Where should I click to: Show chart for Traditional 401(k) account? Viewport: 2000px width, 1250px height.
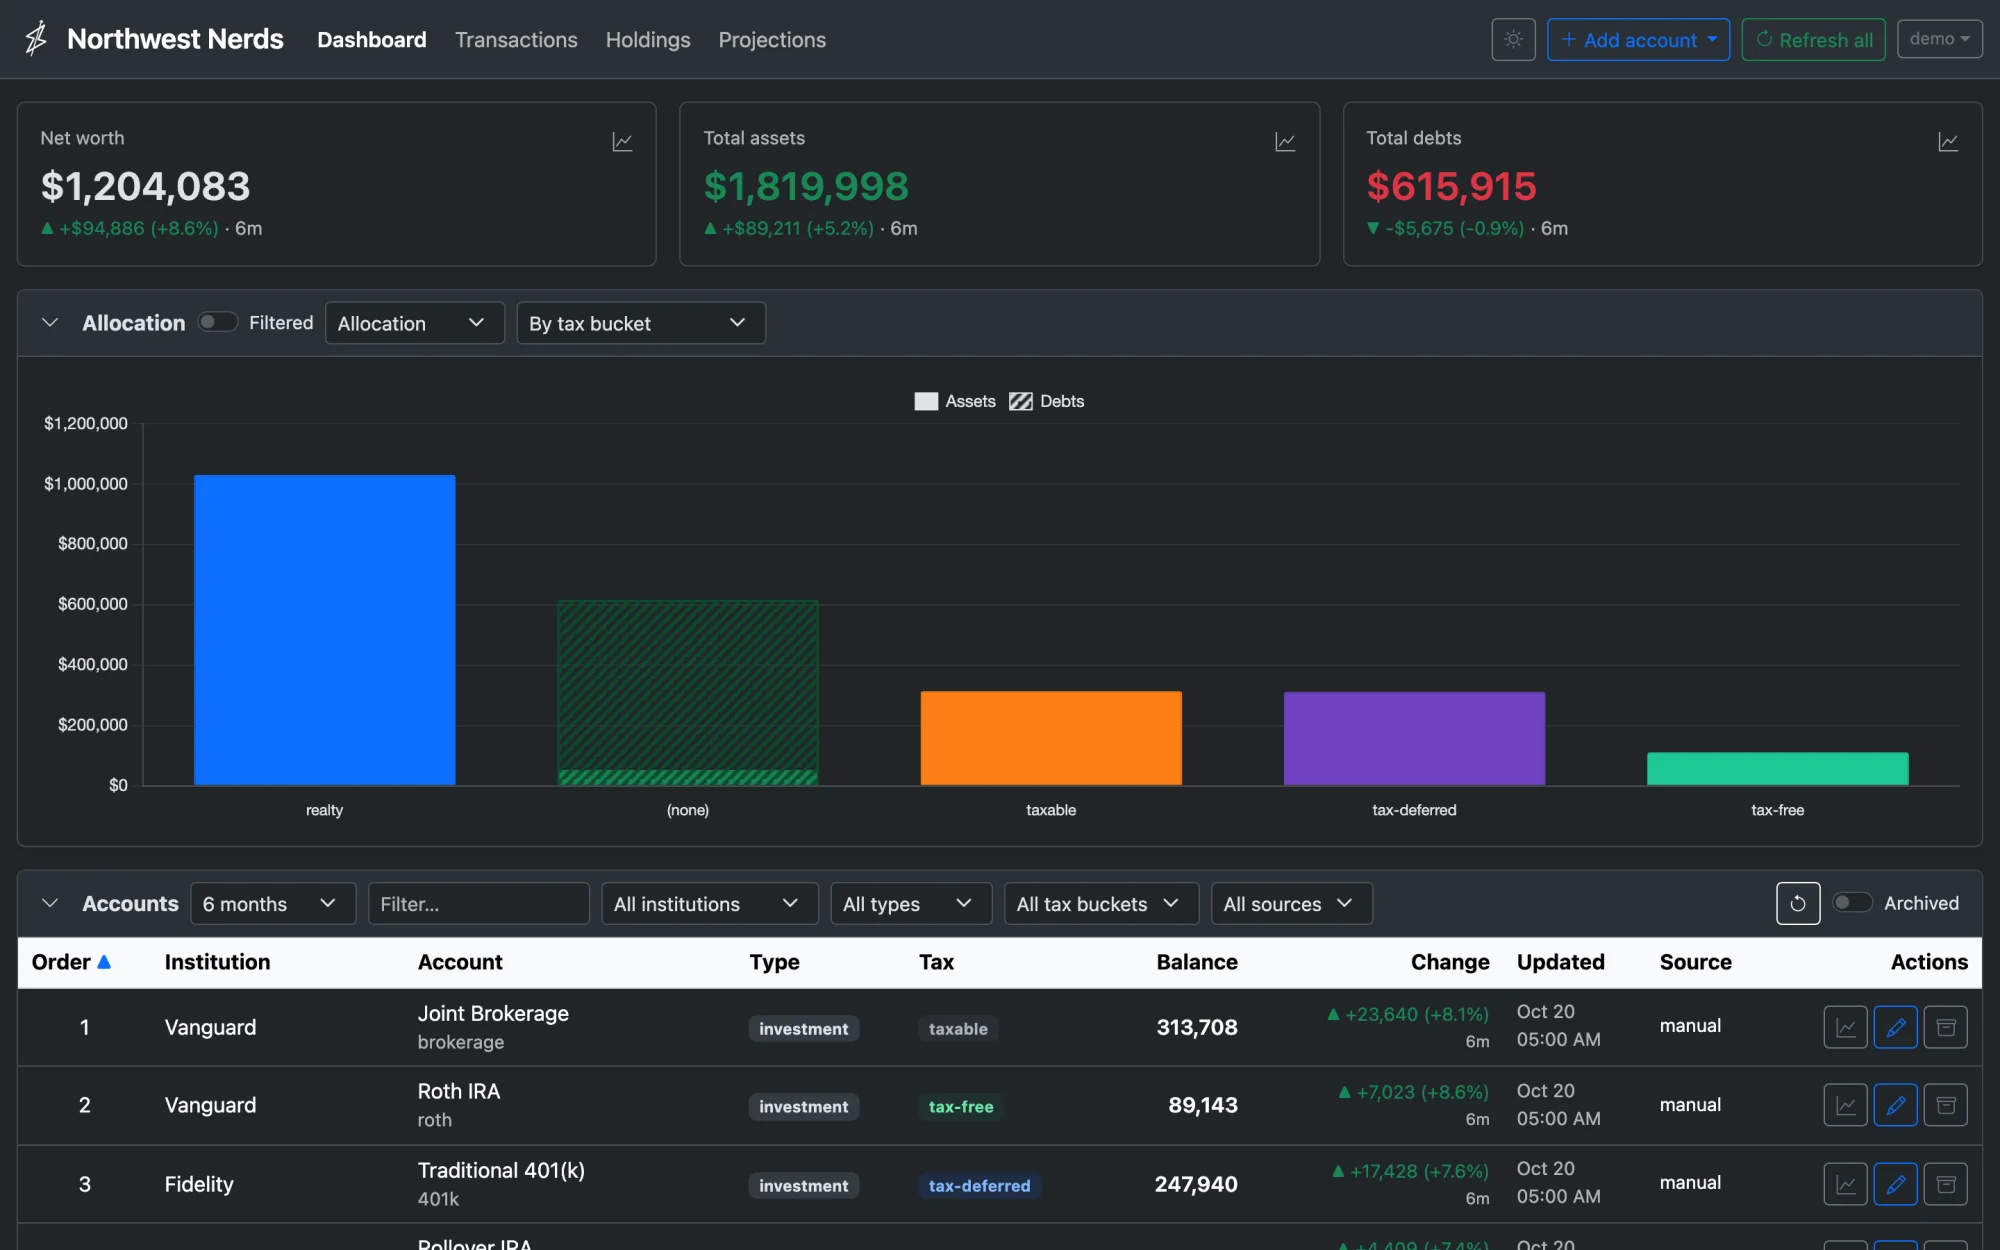[1845, 1184]
